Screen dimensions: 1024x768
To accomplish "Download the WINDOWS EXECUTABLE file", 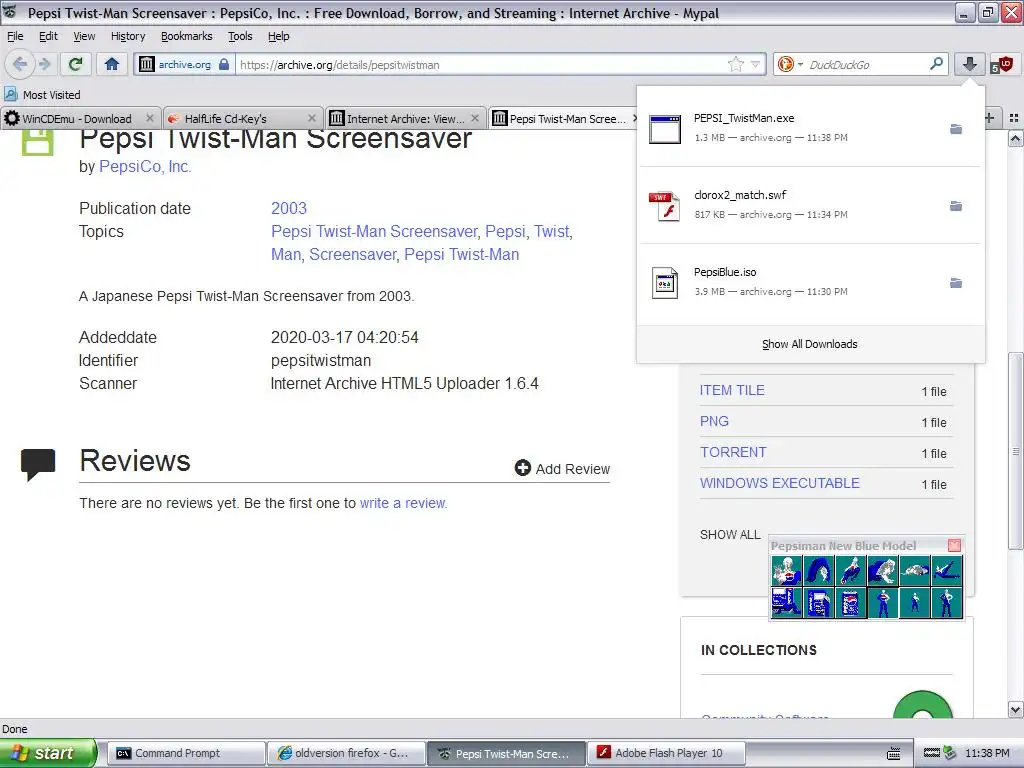I will coord(780,483).
